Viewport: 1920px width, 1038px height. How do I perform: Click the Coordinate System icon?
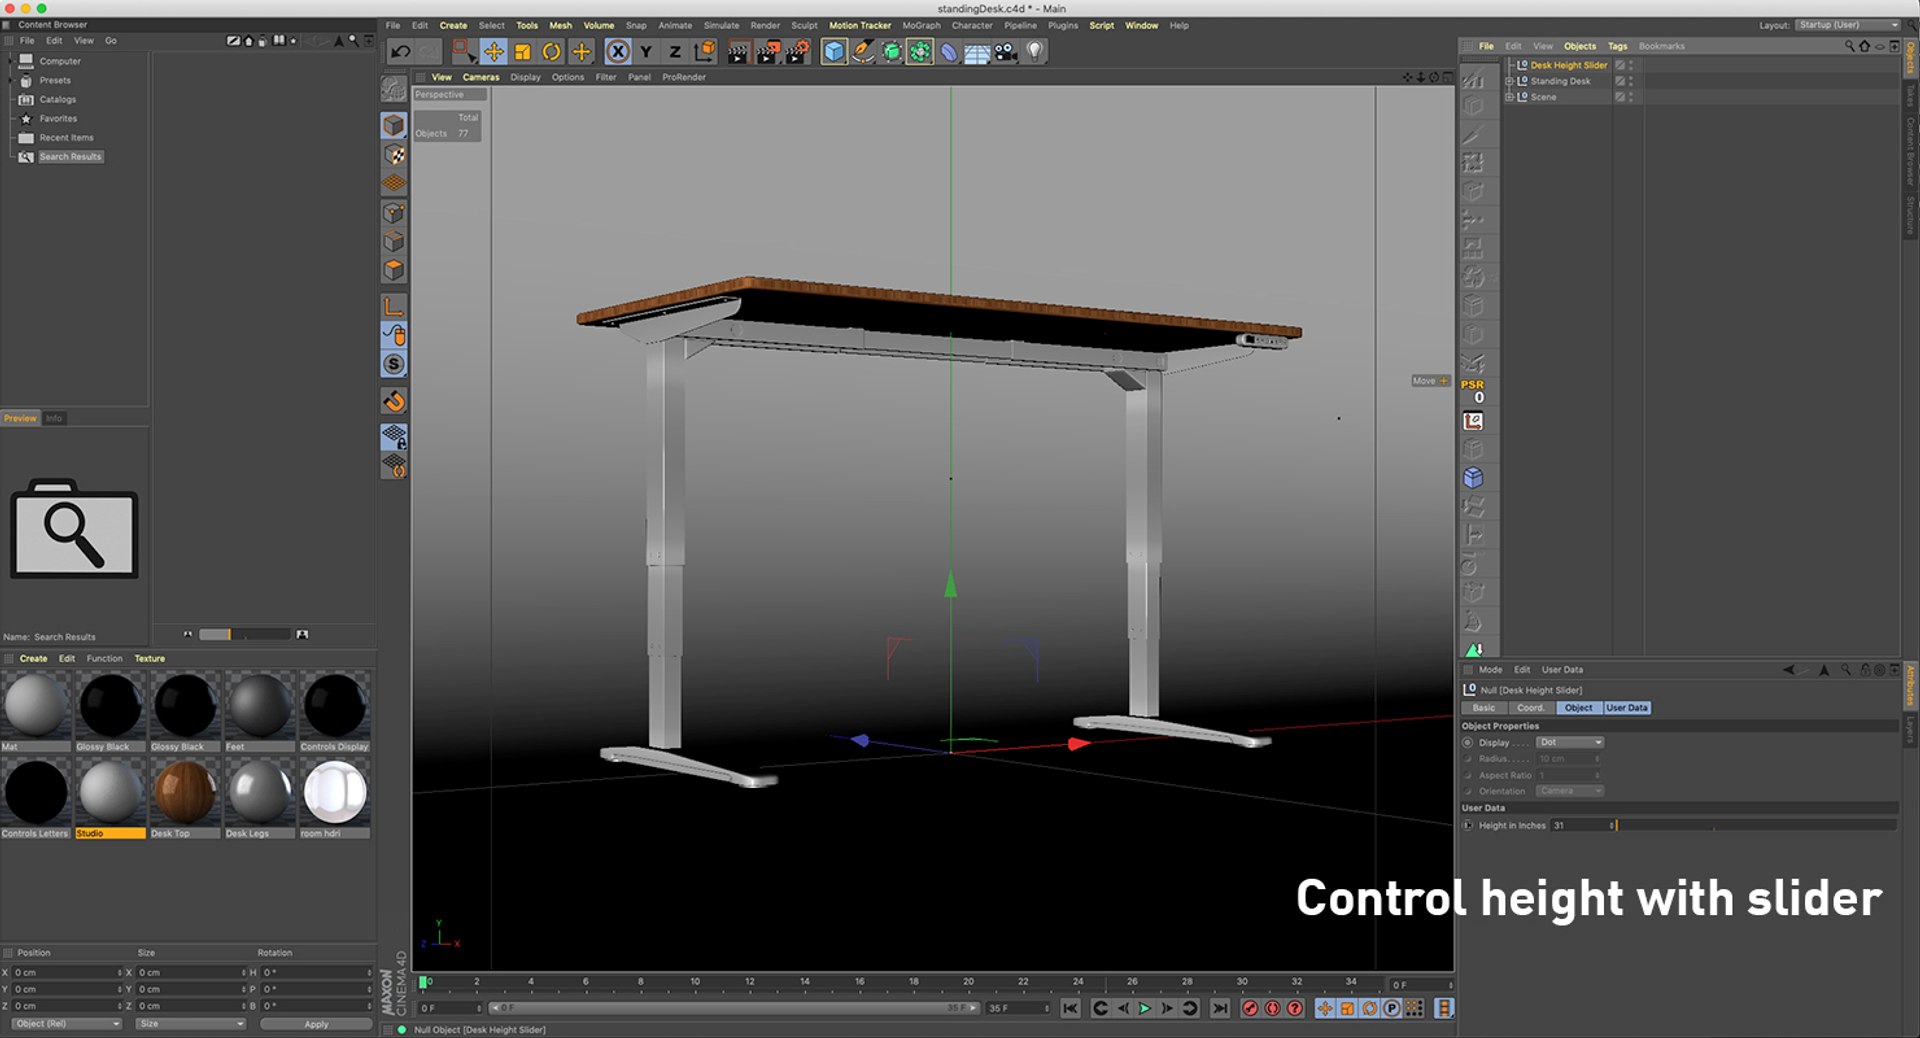[x=705, y=52]
